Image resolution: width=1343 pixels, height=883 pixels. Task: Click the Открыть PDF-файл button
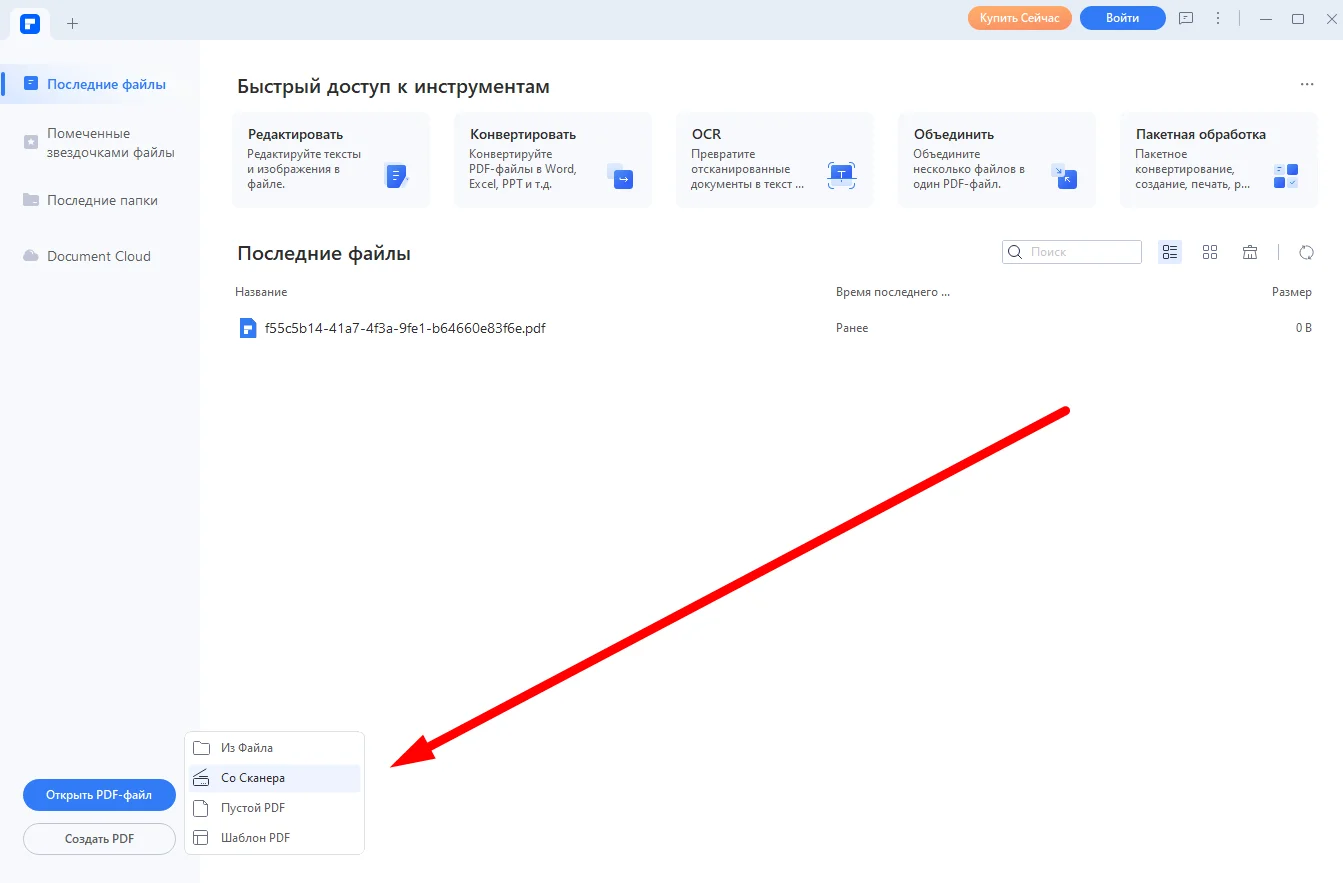[x=99, y=796]
